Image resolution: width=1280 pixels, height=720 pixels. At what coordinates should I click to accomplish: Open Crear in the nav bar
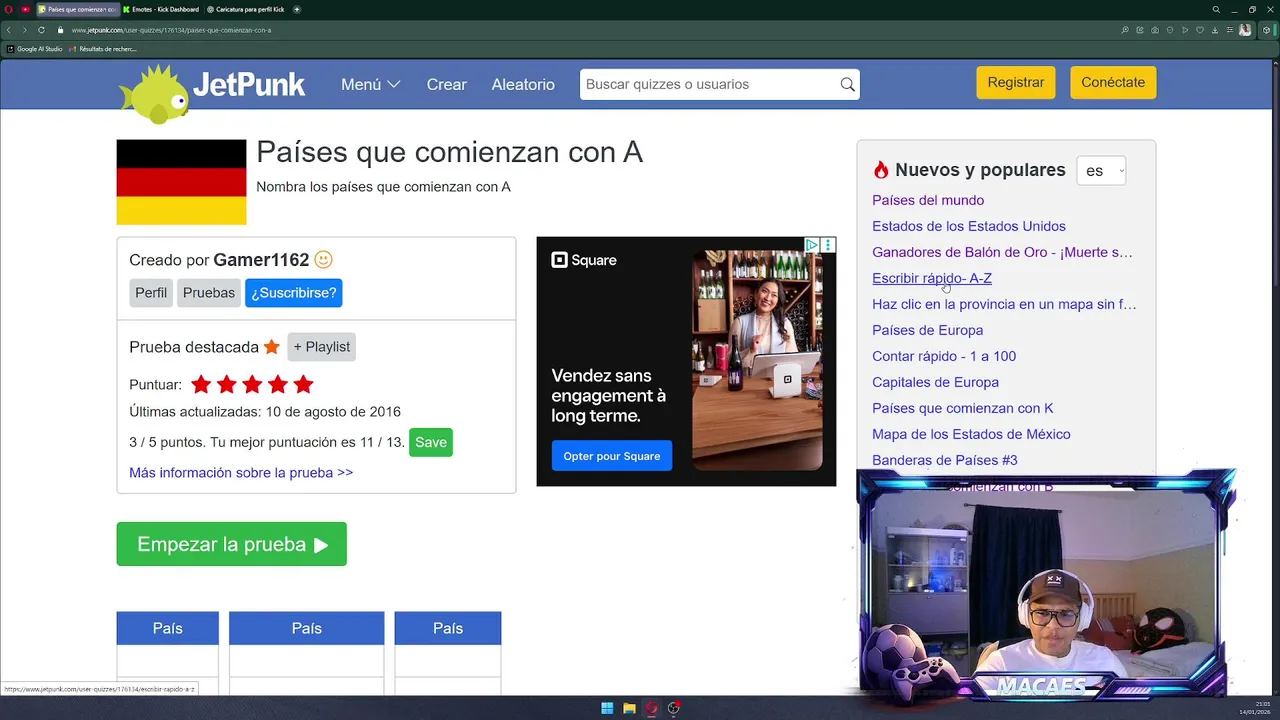coord(446,84)
